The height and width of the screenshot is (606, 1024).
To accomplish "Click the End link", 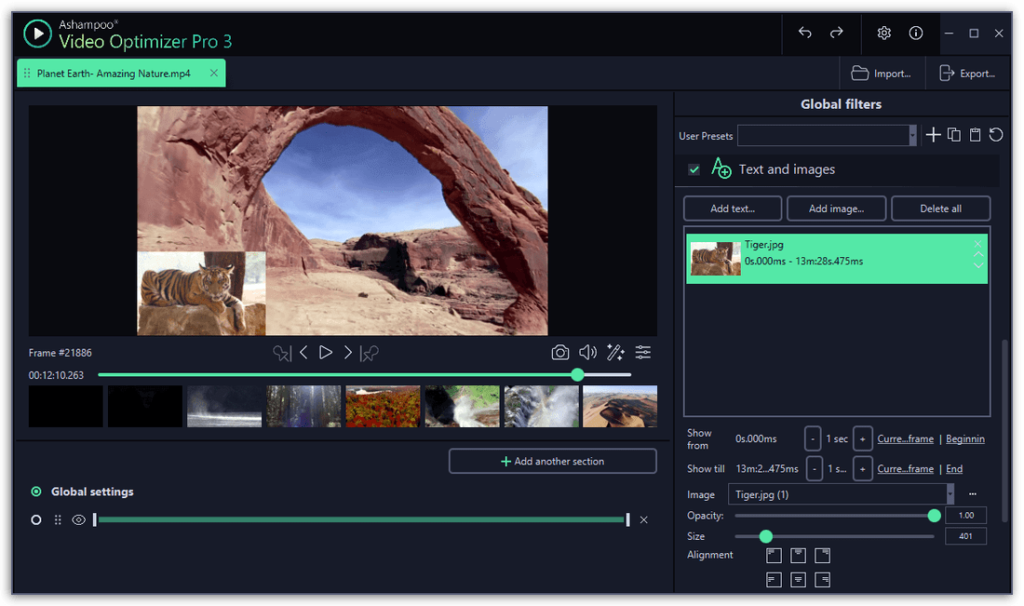I will click(954, 469).
